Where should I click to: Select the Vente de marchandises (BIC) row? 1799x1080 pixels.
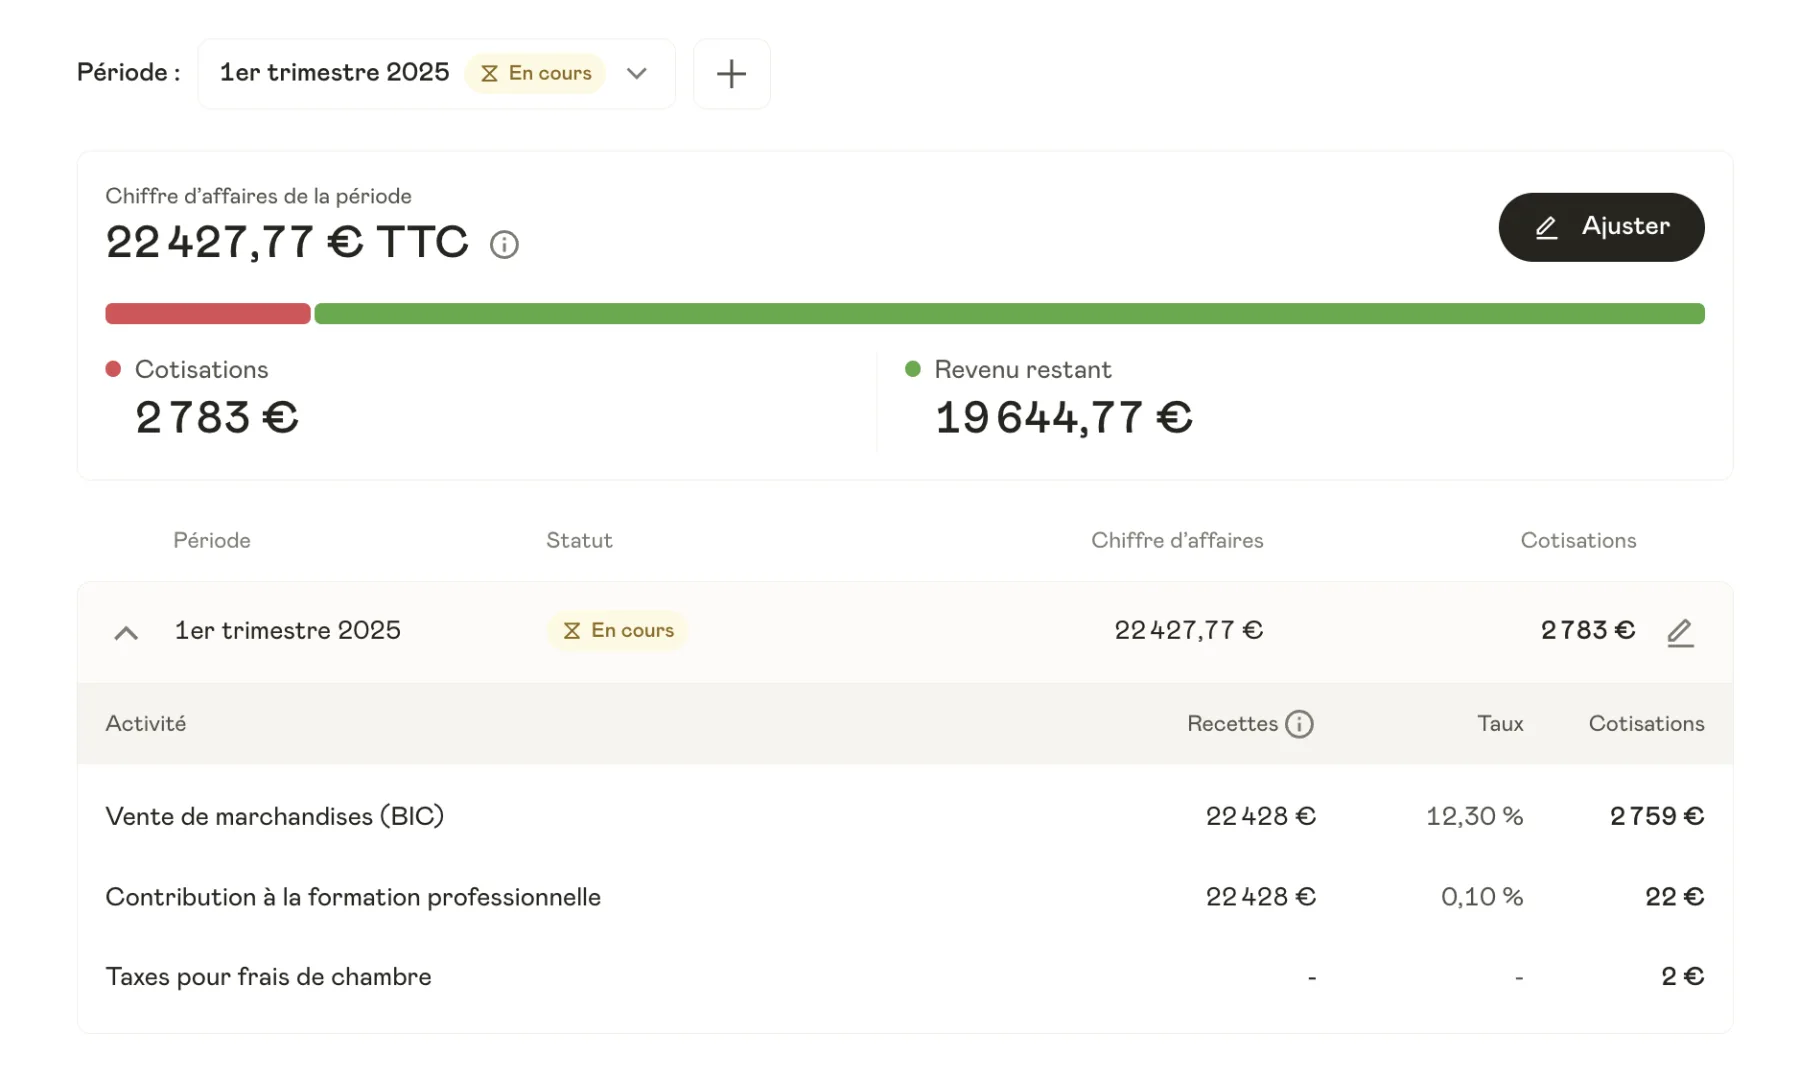275,816
